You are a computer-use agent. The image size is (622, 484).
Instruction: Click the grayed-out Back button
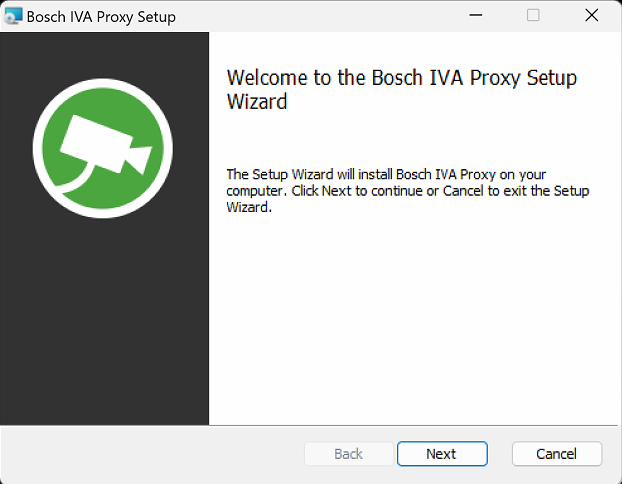point(348,454)
